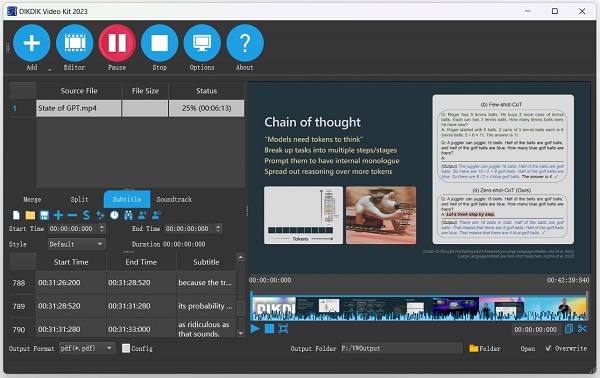The image size is (600, 378).
Task: Click the new subtitle file icon
Action: 16,215
